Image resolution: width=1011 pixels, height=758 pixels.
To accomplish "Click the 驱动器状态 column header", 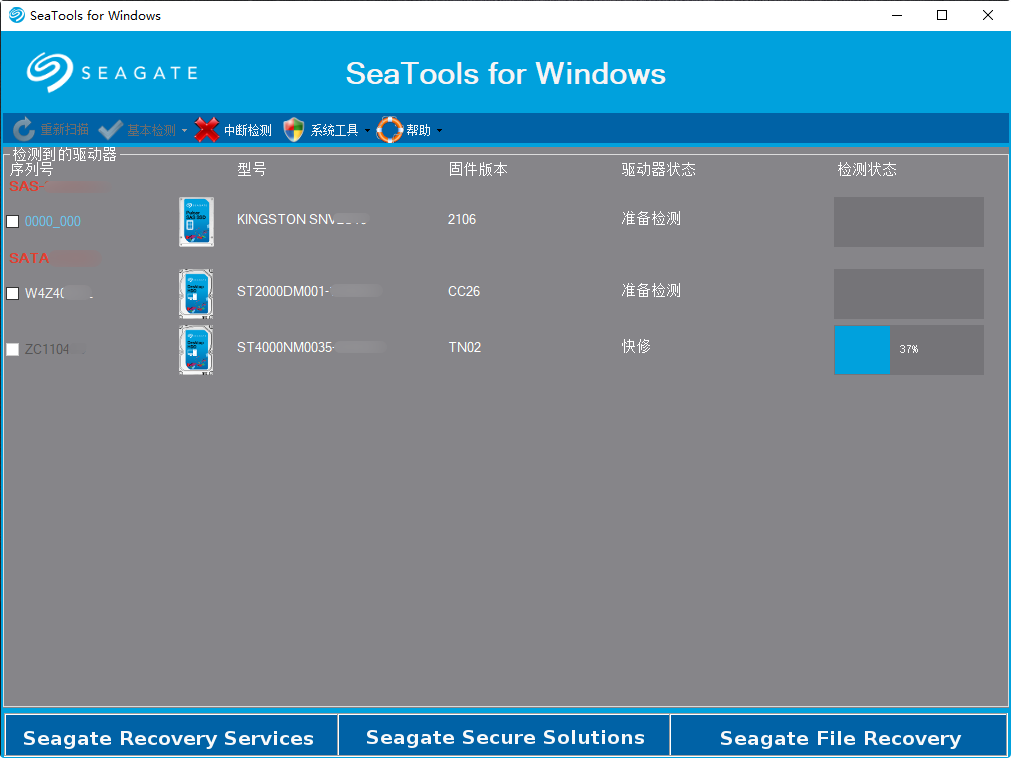I will (x=658, y=170).
